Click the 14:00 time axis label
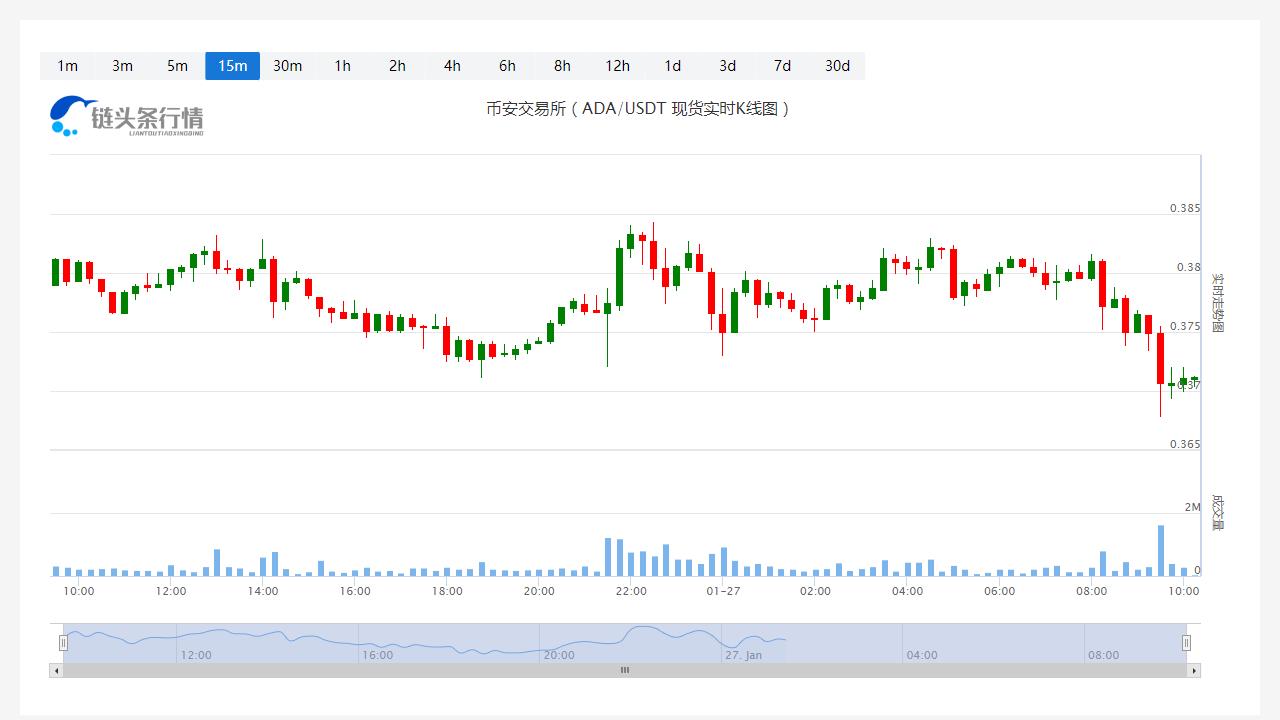 click(263, 591)
